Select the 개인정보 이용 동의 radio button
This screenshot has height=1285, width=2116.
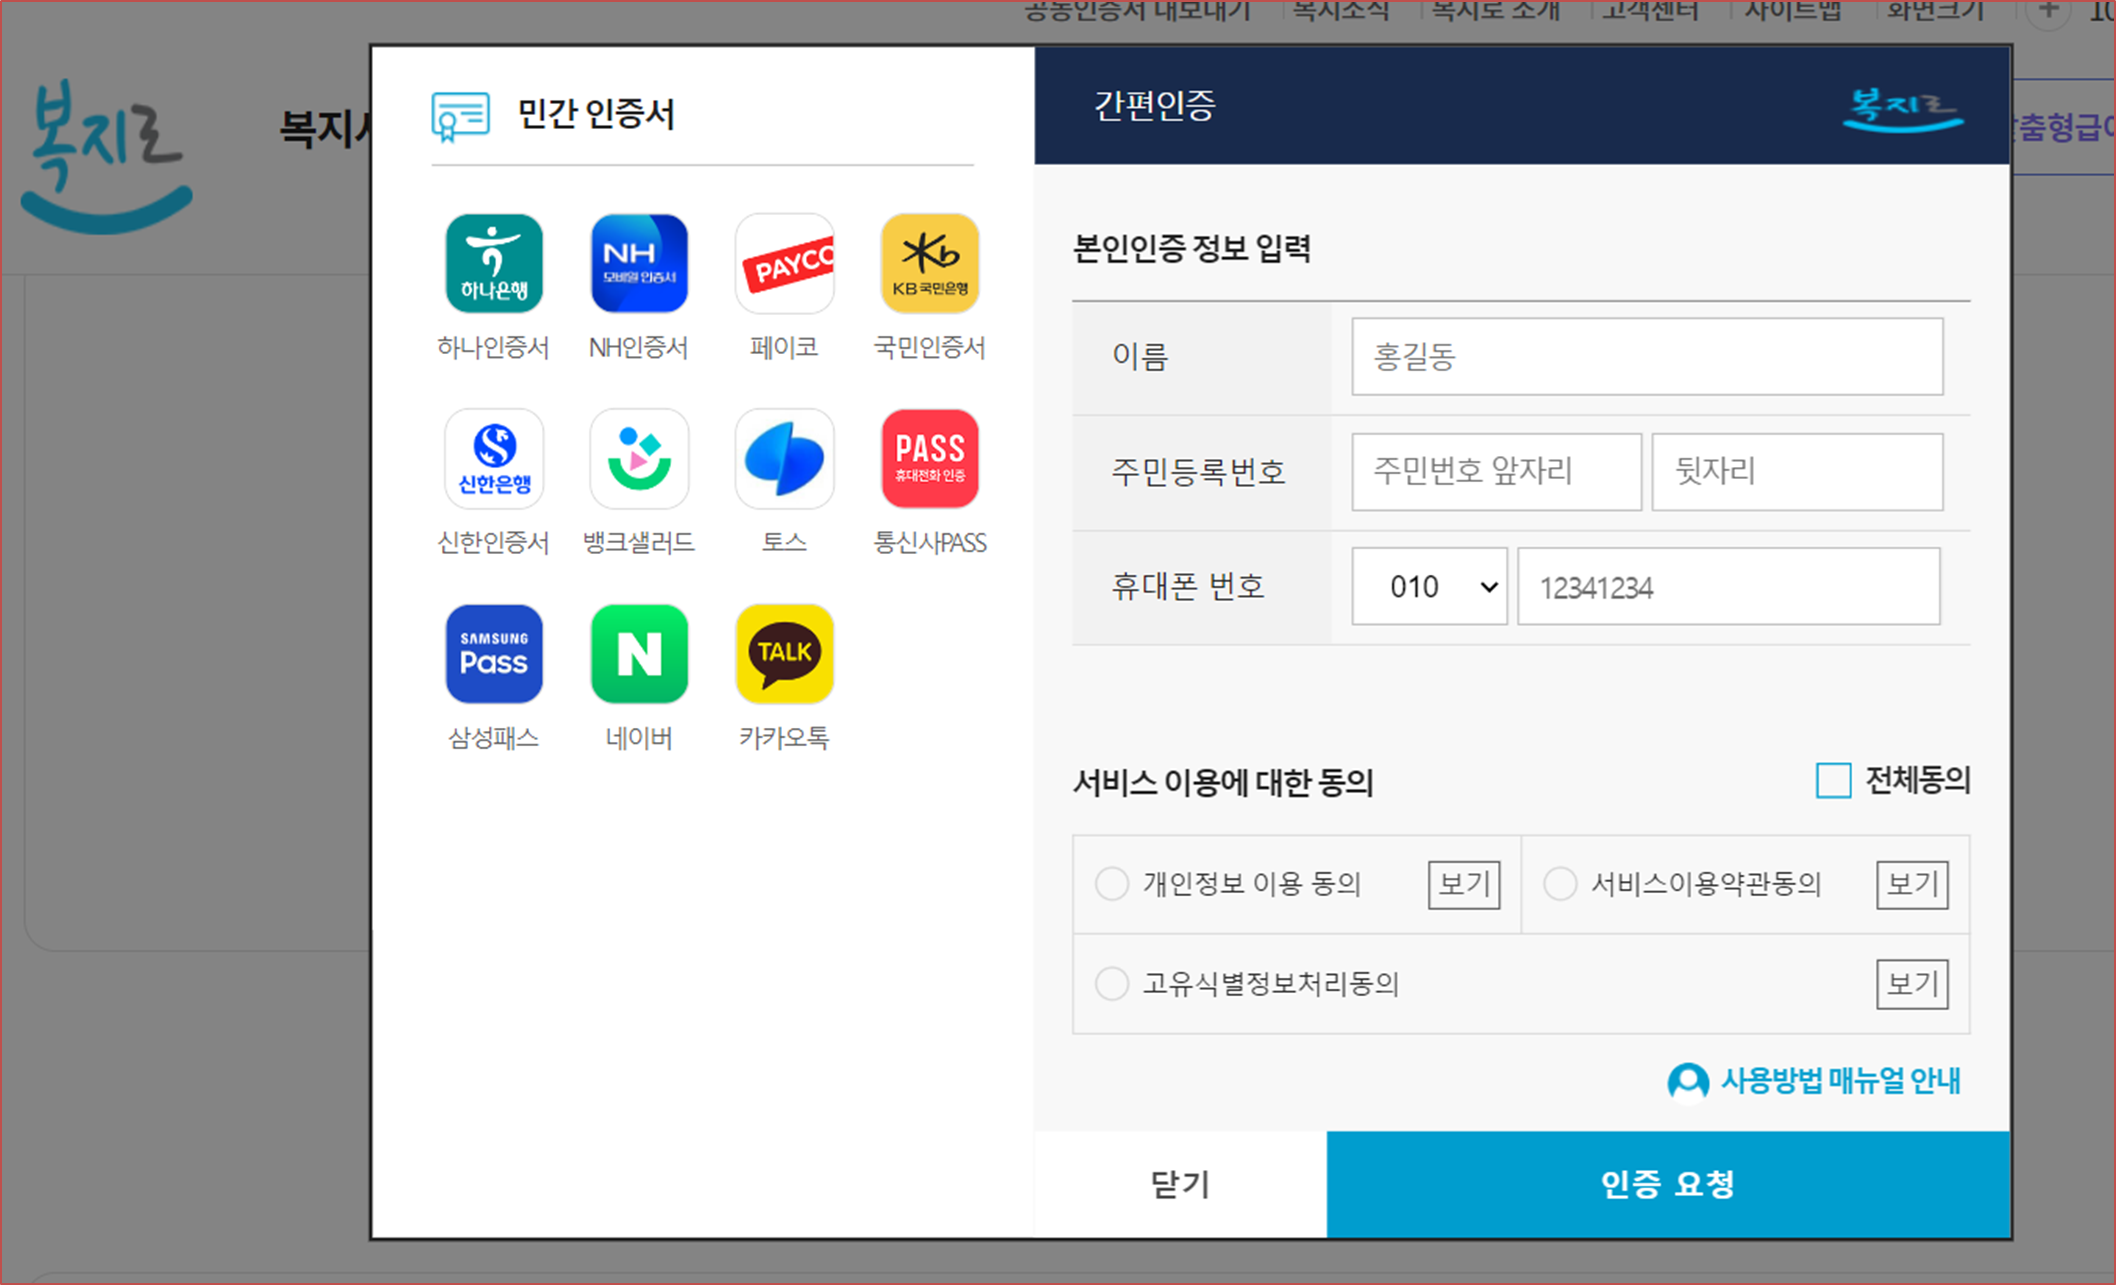click(x=1111, y=883)
